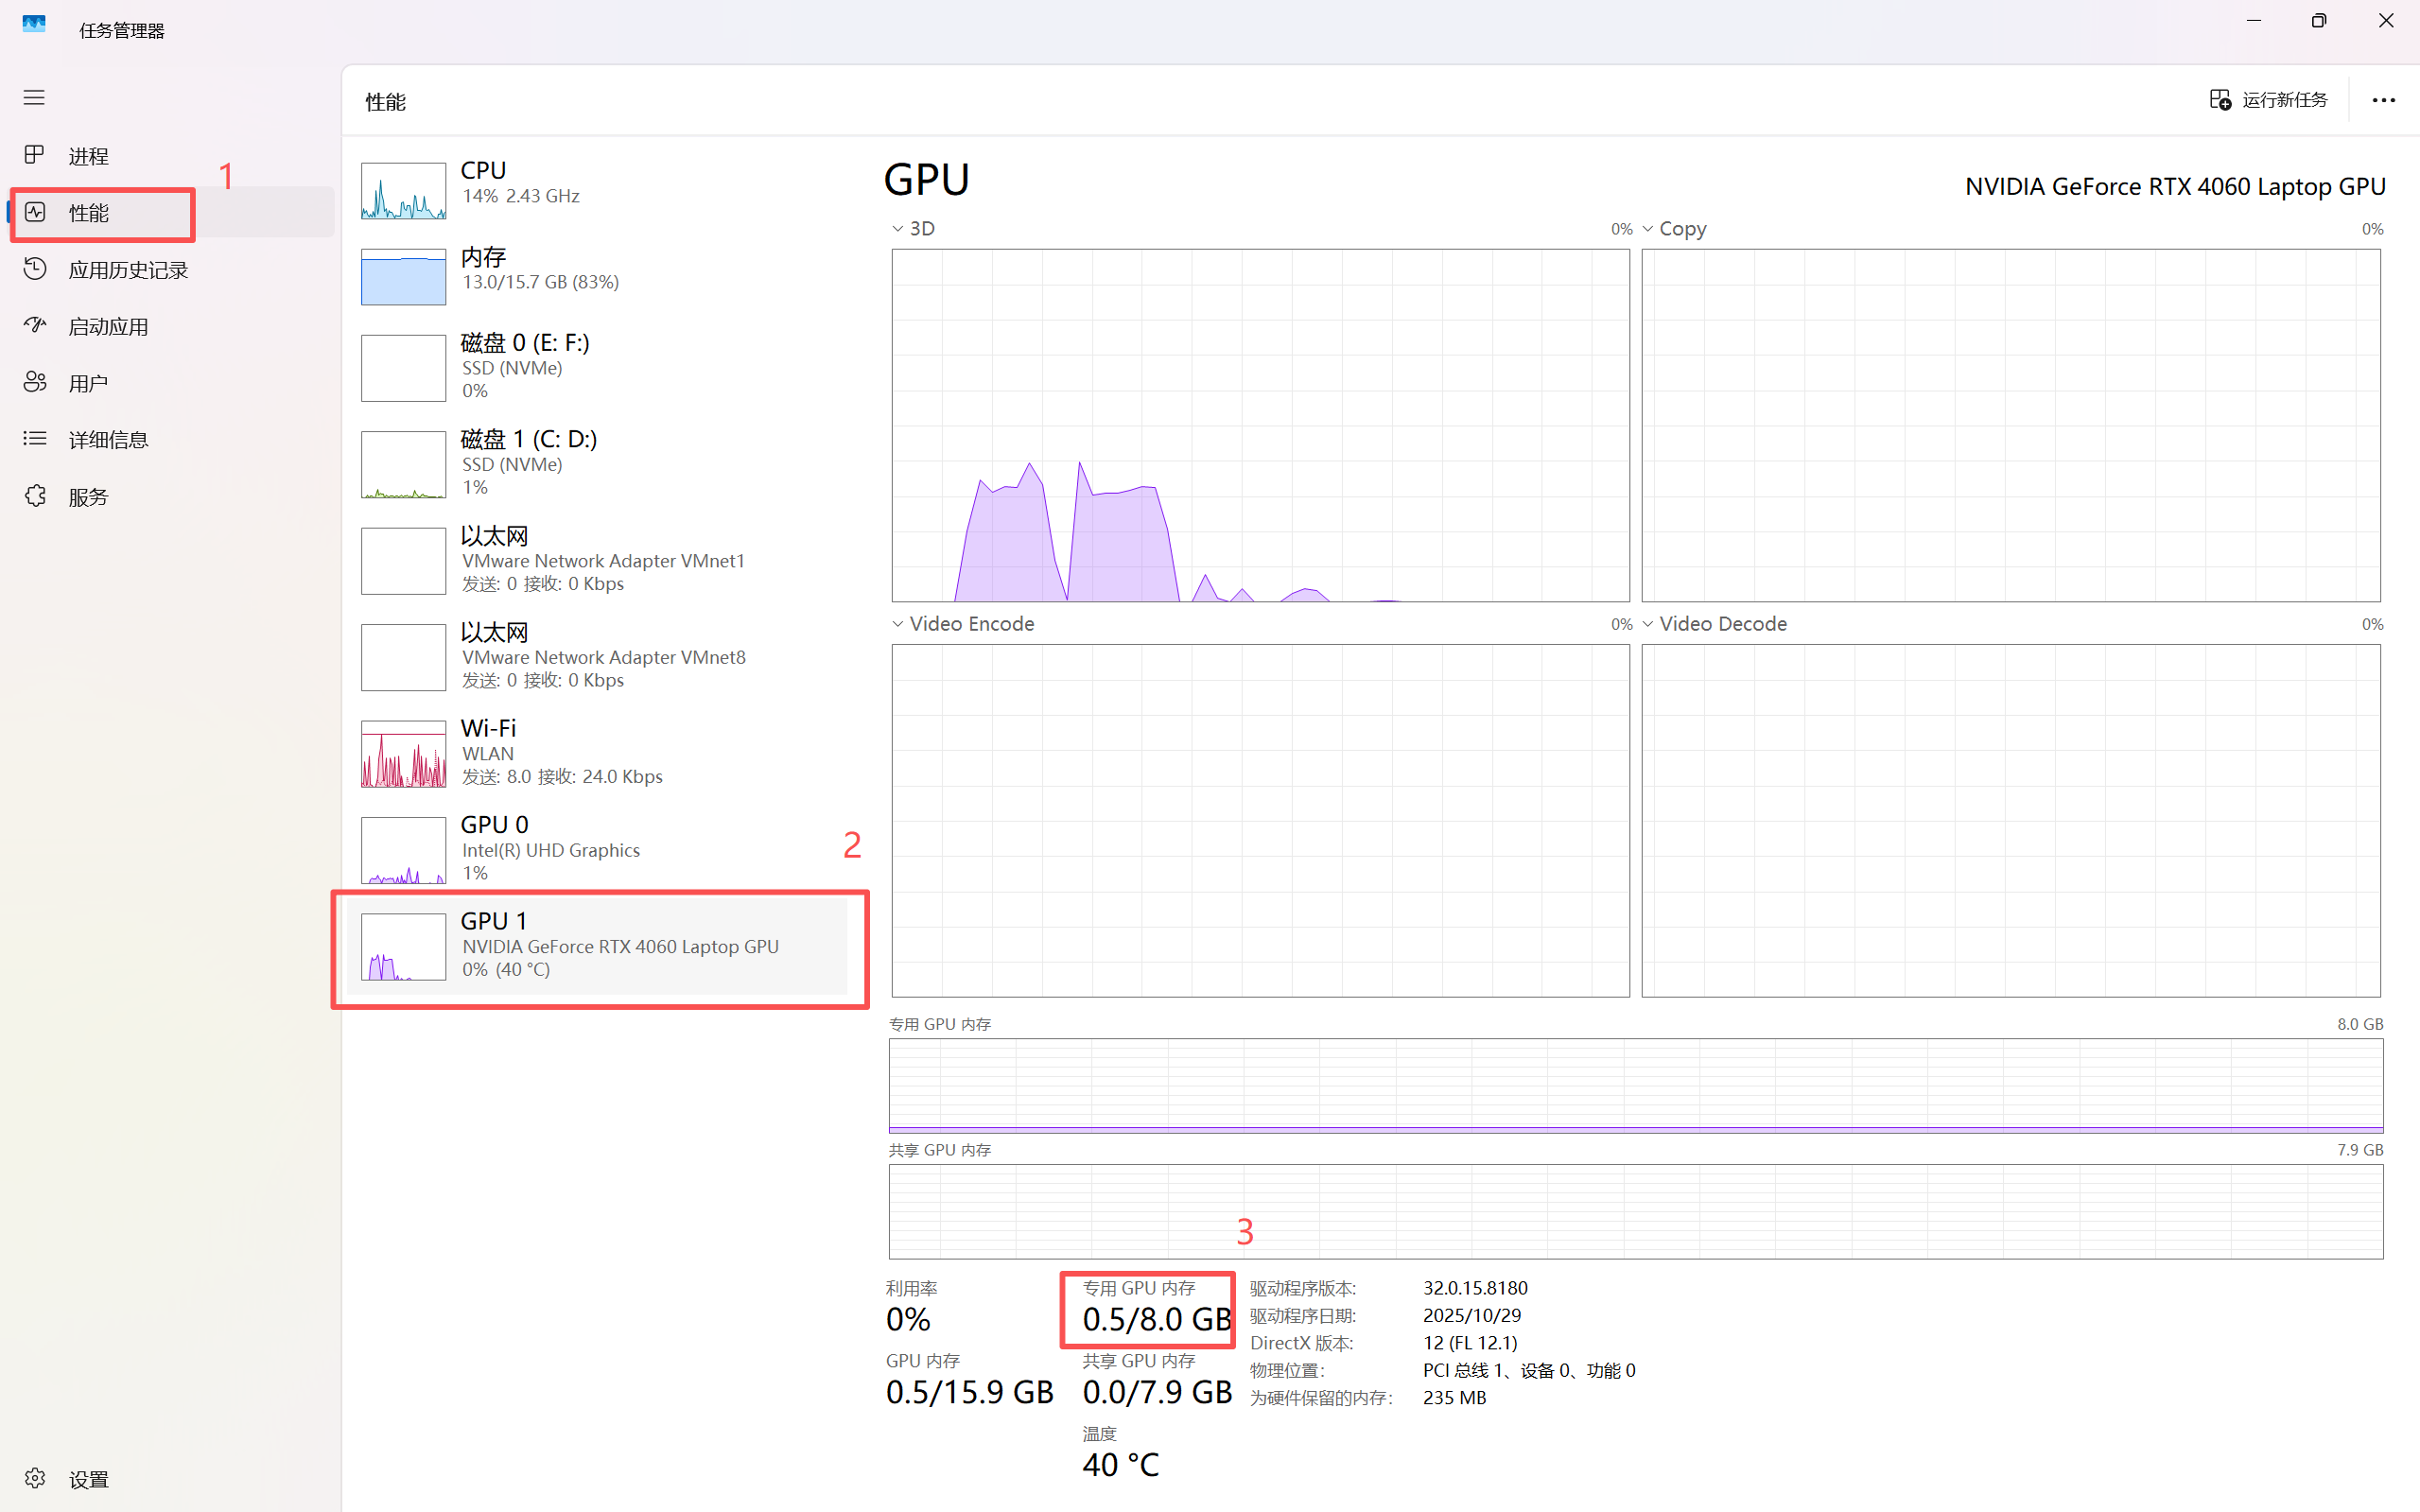Viewport: 2420px width, 1512px height.
Task: Click the 启动应用 startup apps icon
Action: pos(35,326)
